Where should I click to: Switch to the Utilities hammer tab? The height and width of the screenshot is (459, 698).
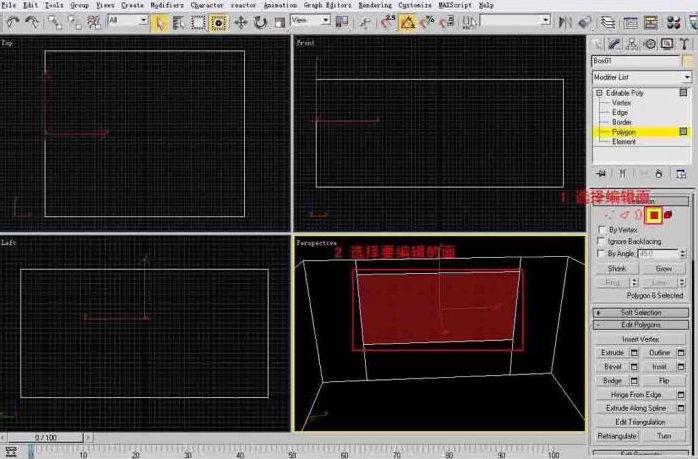(684, 44)
